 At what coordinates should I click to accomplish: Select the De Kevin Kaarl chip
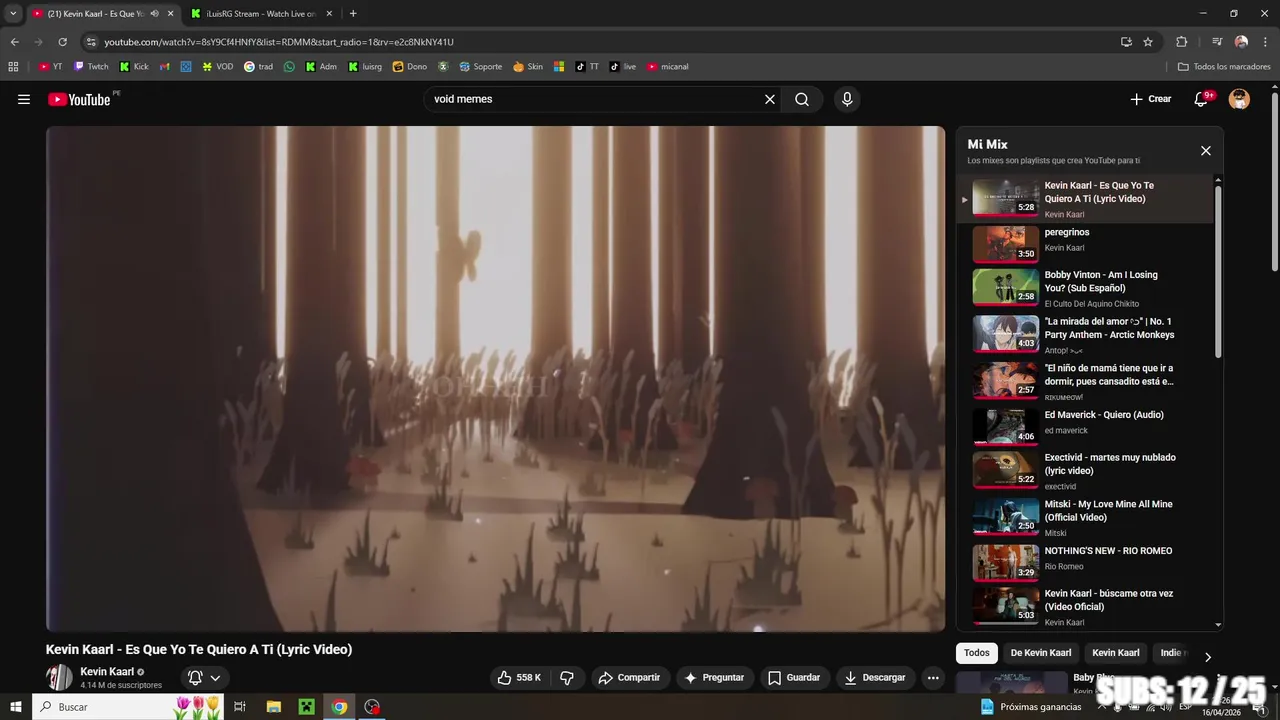tap(1041, 653)
